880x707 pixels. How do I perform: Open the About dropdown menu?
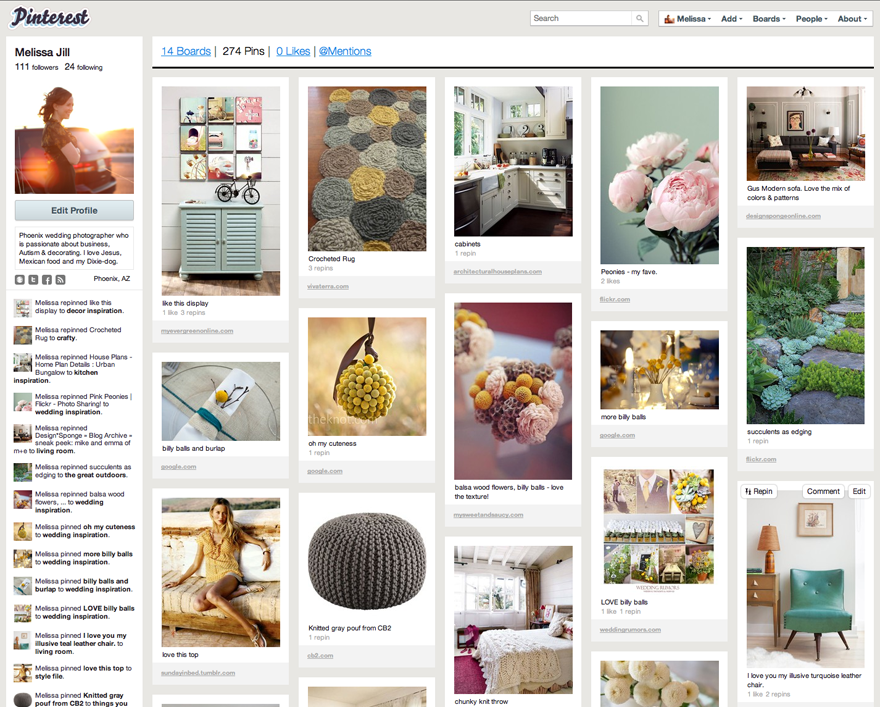[851, 18]
